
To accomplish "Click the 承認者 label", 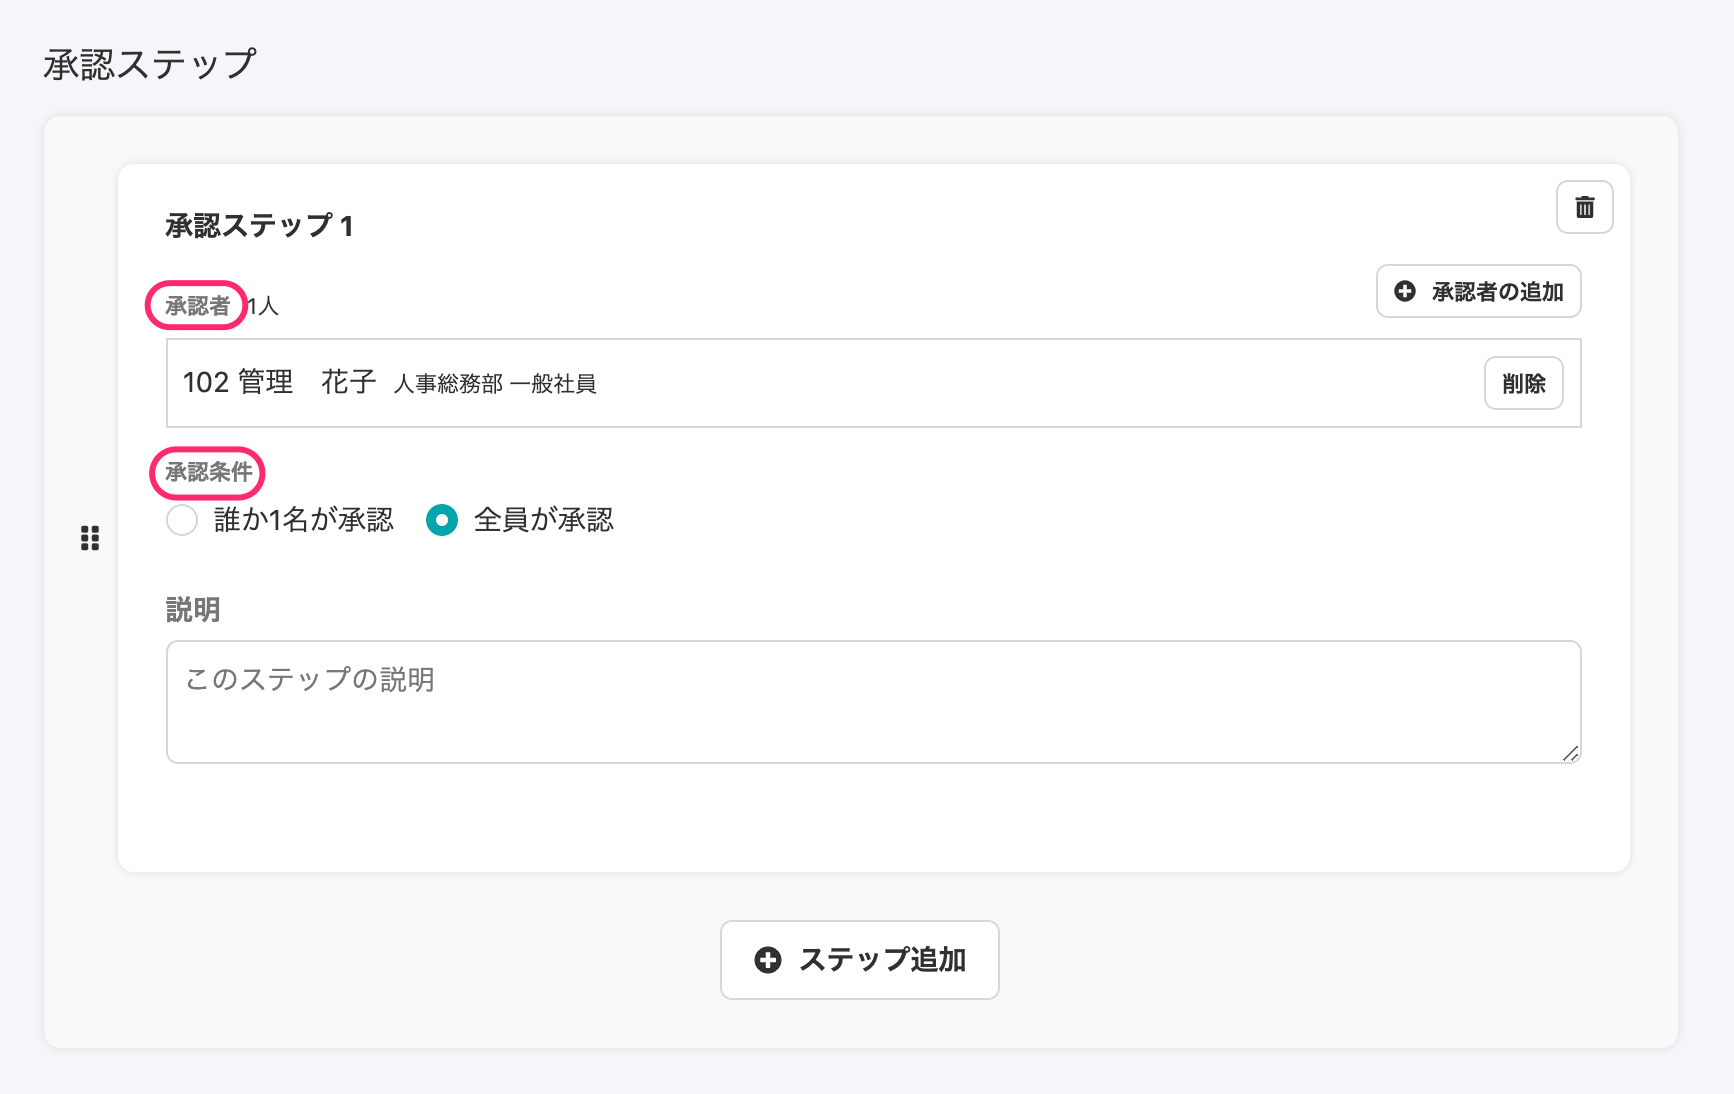I will coord(197,306).
